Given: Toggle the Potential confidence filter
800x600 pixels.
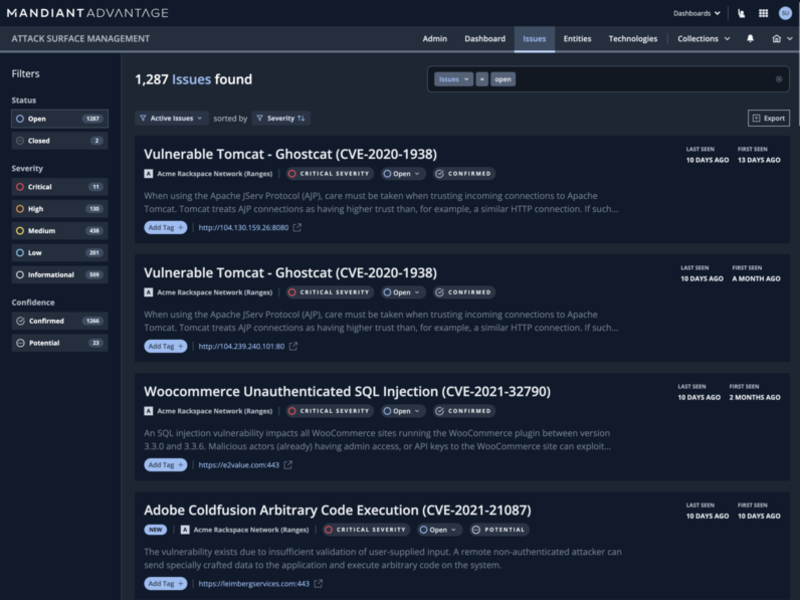Looking at the screenshot, I should [x=60, y=343].
